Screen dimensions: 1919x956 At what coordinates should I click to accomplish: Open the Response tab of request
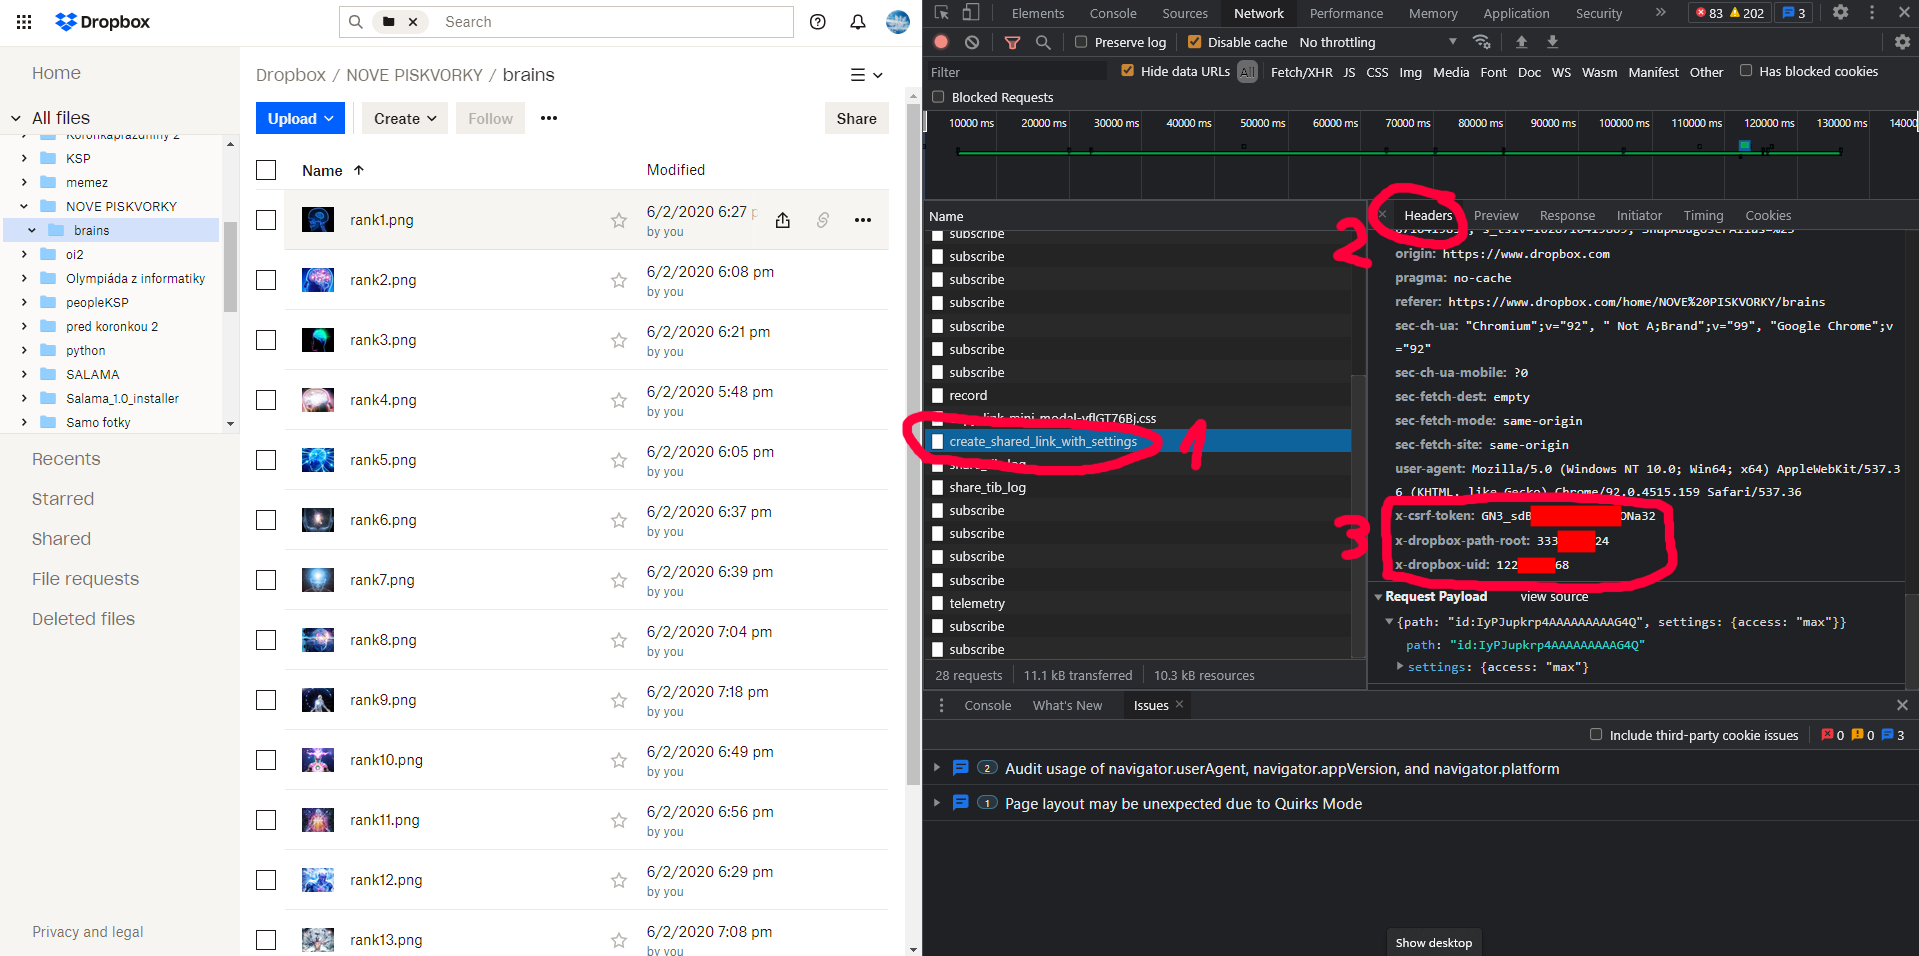[1567, 215]
